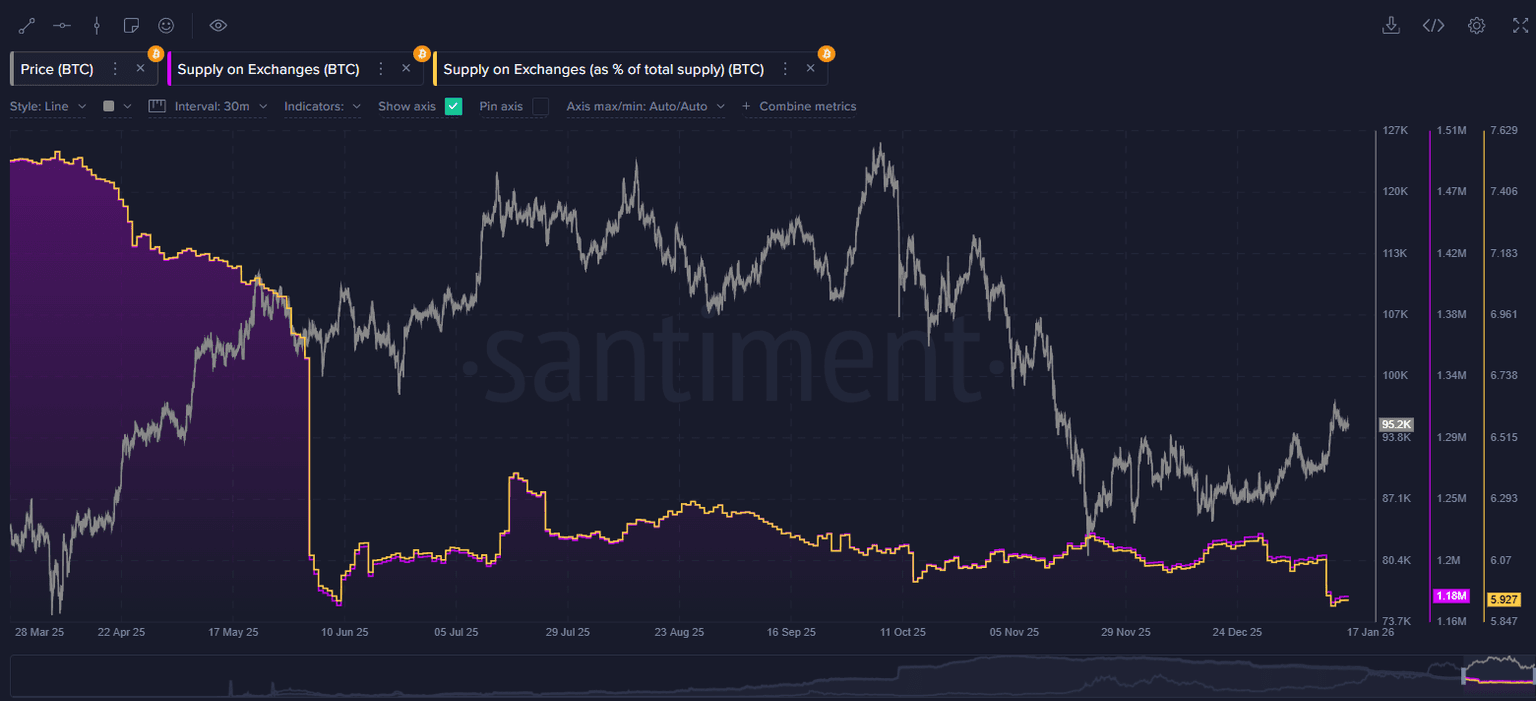The width and height of the screenshot is (1536, 701).
Task: Select the Price (BTC) metric tab
Action: pos(57,69)
